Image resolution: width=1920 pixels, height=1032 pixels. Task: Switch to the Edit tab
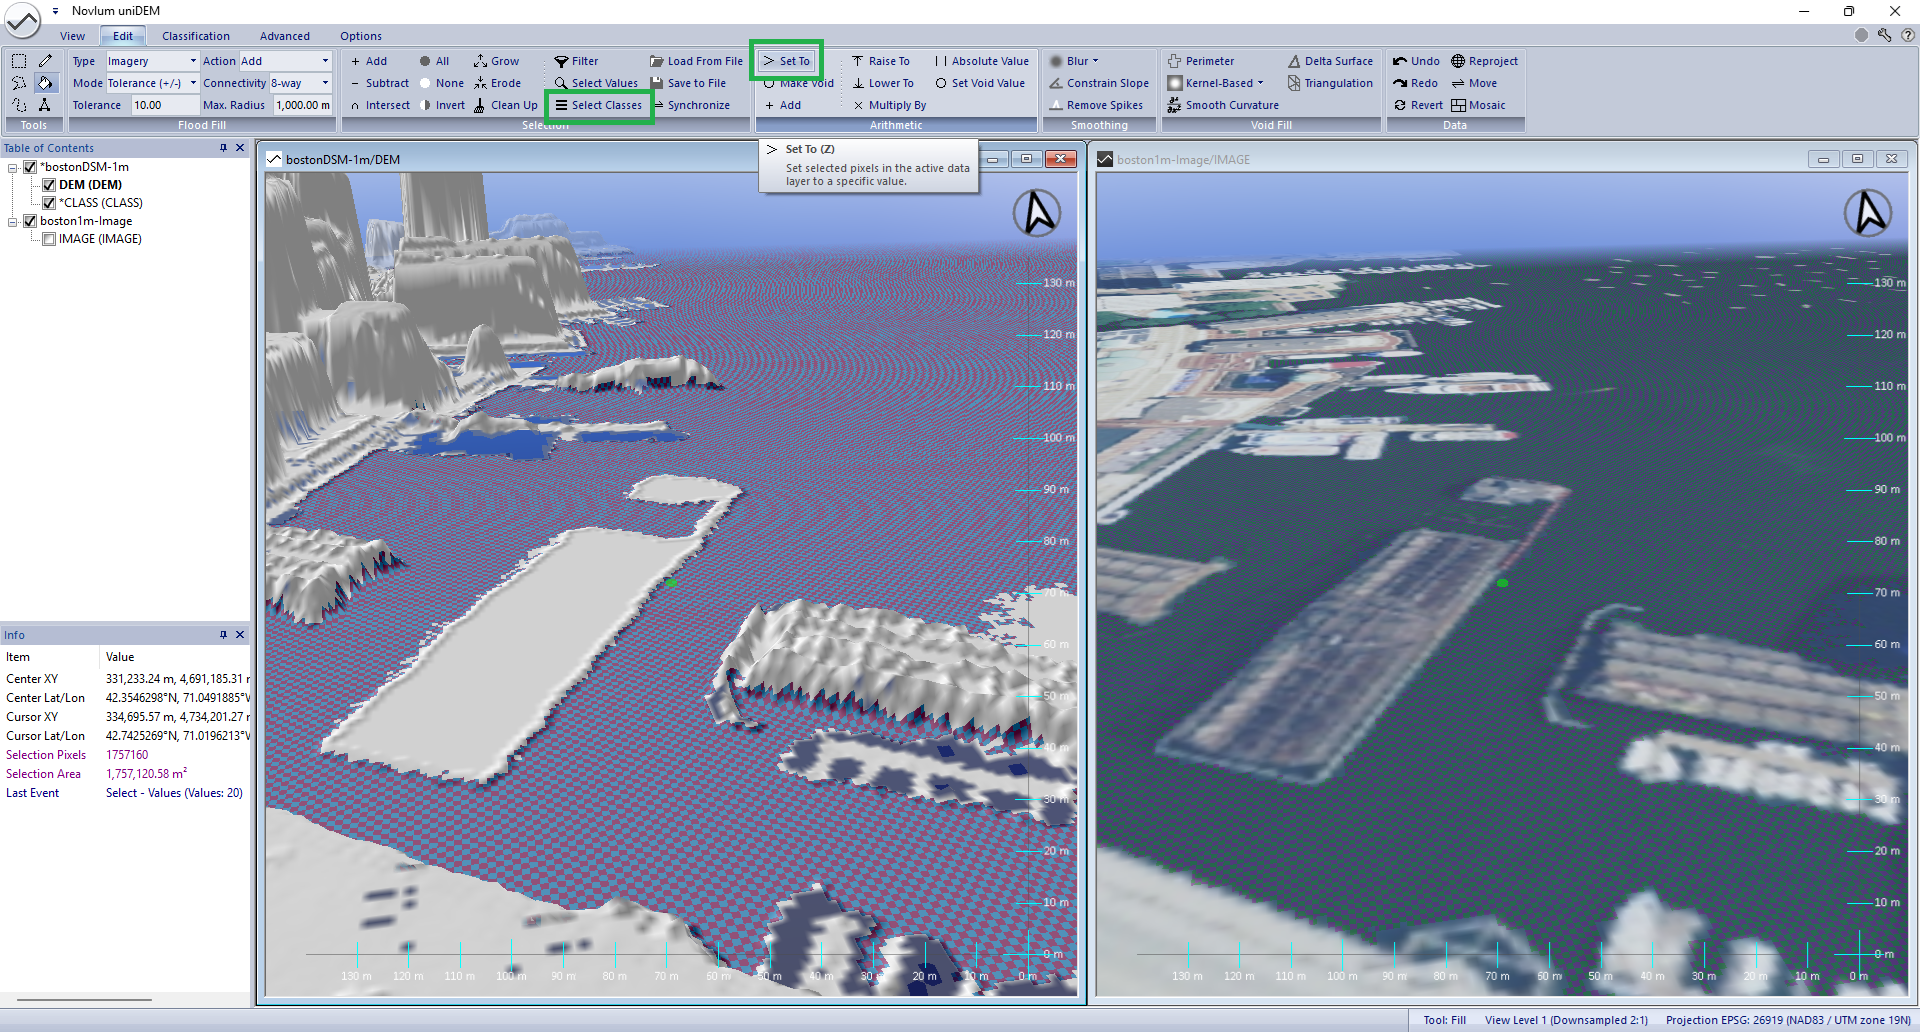tap(123, 36)
